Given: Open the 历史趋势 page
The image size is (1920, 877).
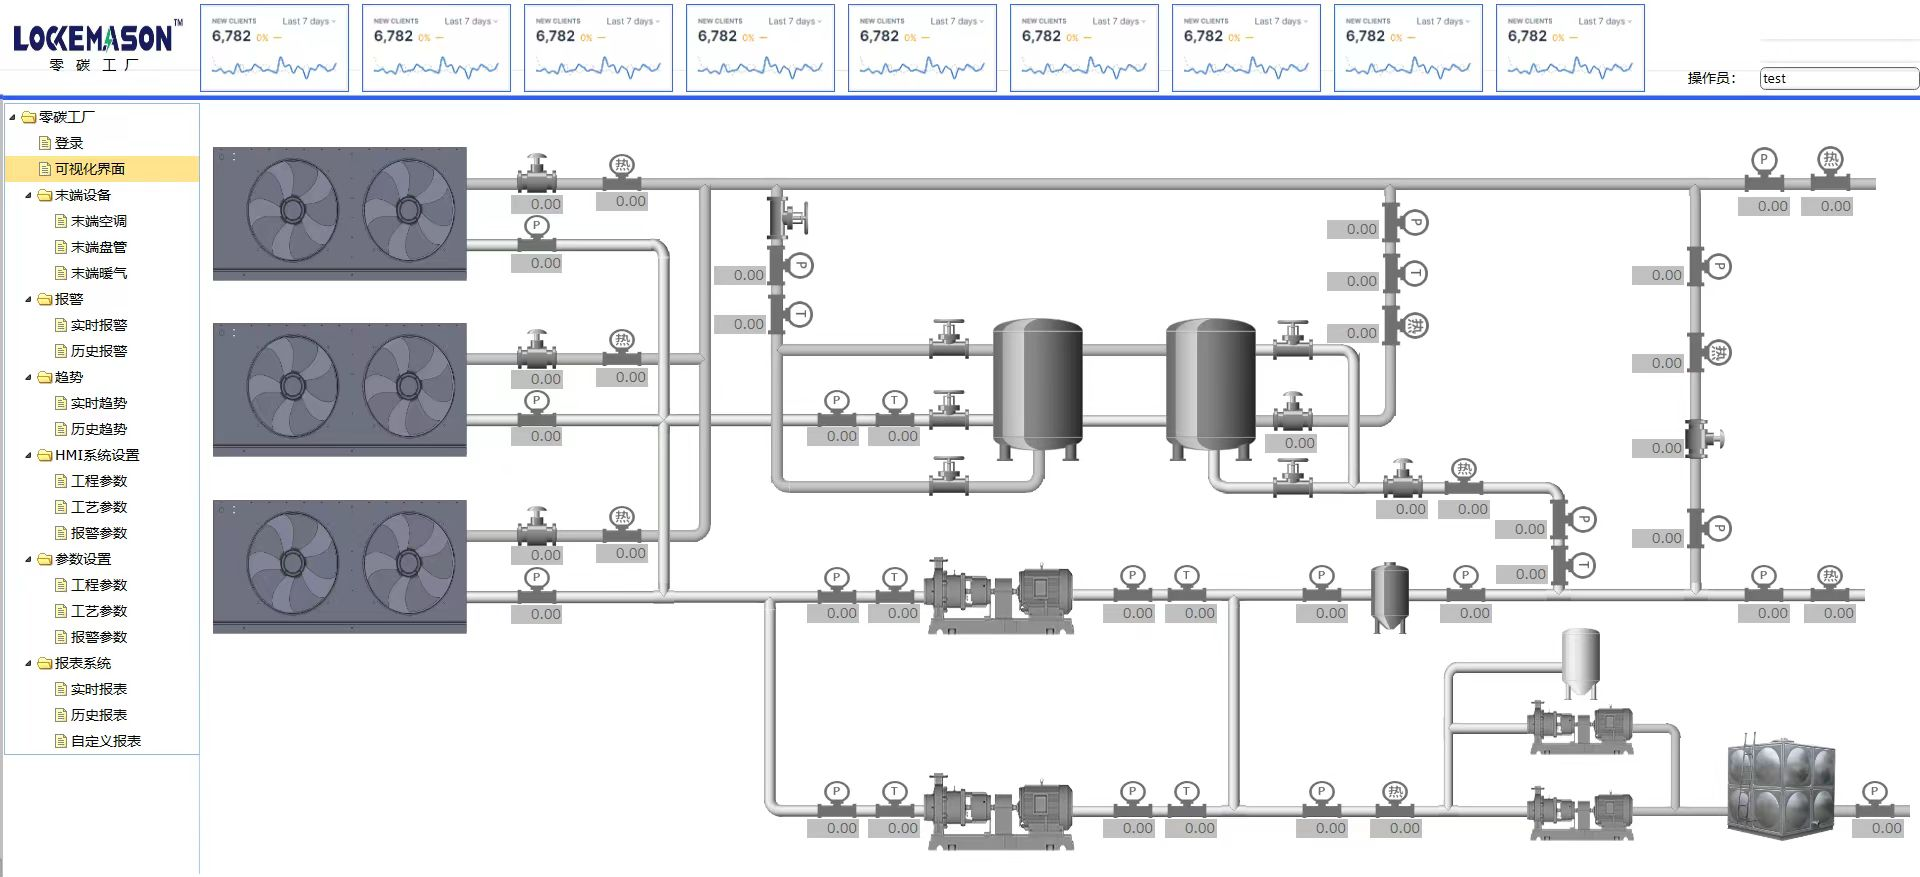Looking at the screenshot, I should point(99,429).
